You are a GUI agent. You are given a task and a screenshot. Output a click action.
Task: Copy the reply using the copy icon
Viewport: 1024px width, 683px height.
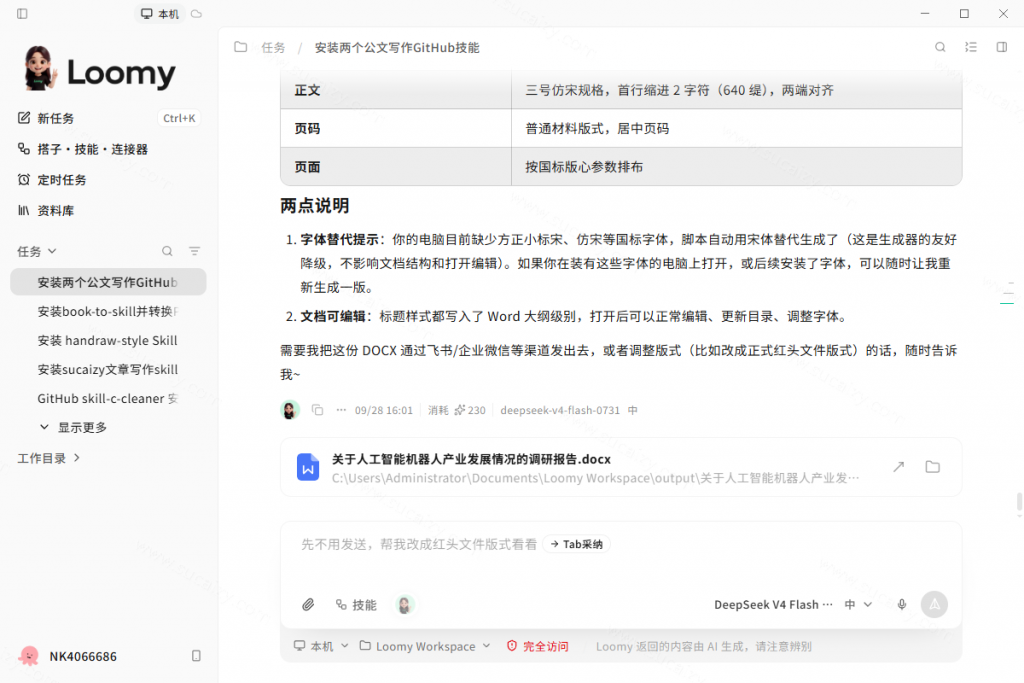317,410
